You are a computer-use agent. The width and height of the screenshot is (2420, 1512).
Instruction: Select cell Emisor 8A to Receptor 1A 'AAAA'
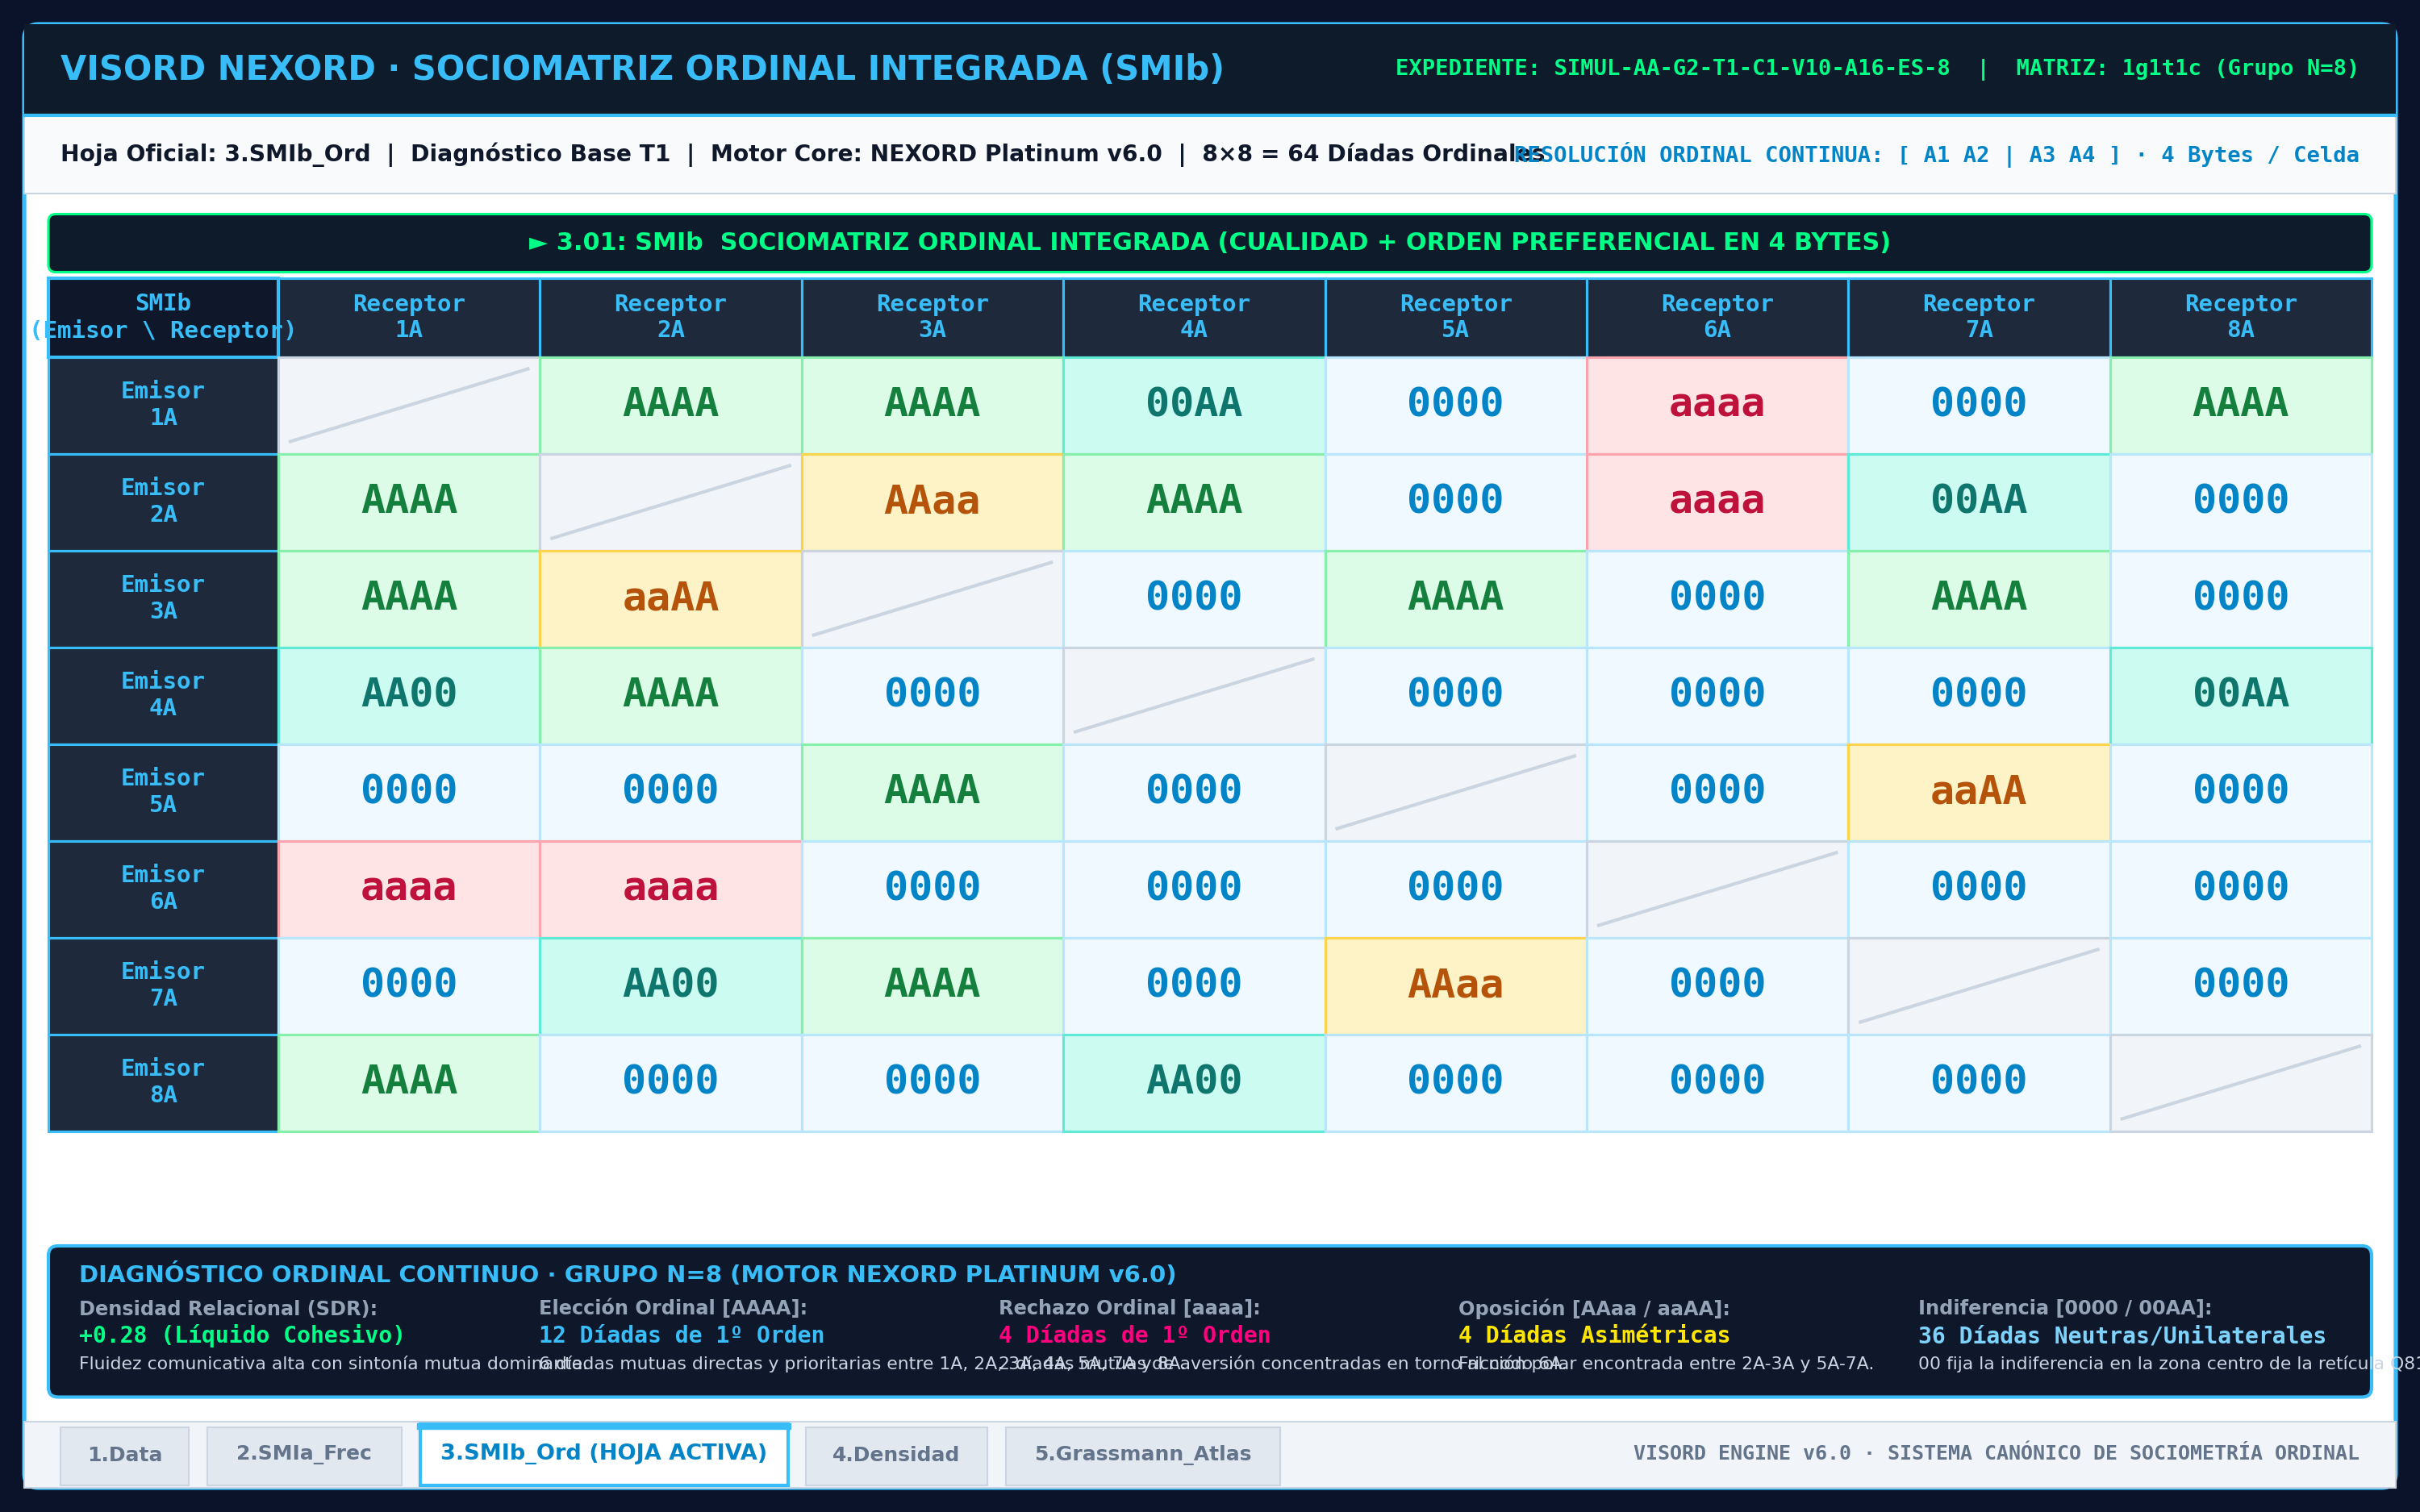[x=409, y=1083]
